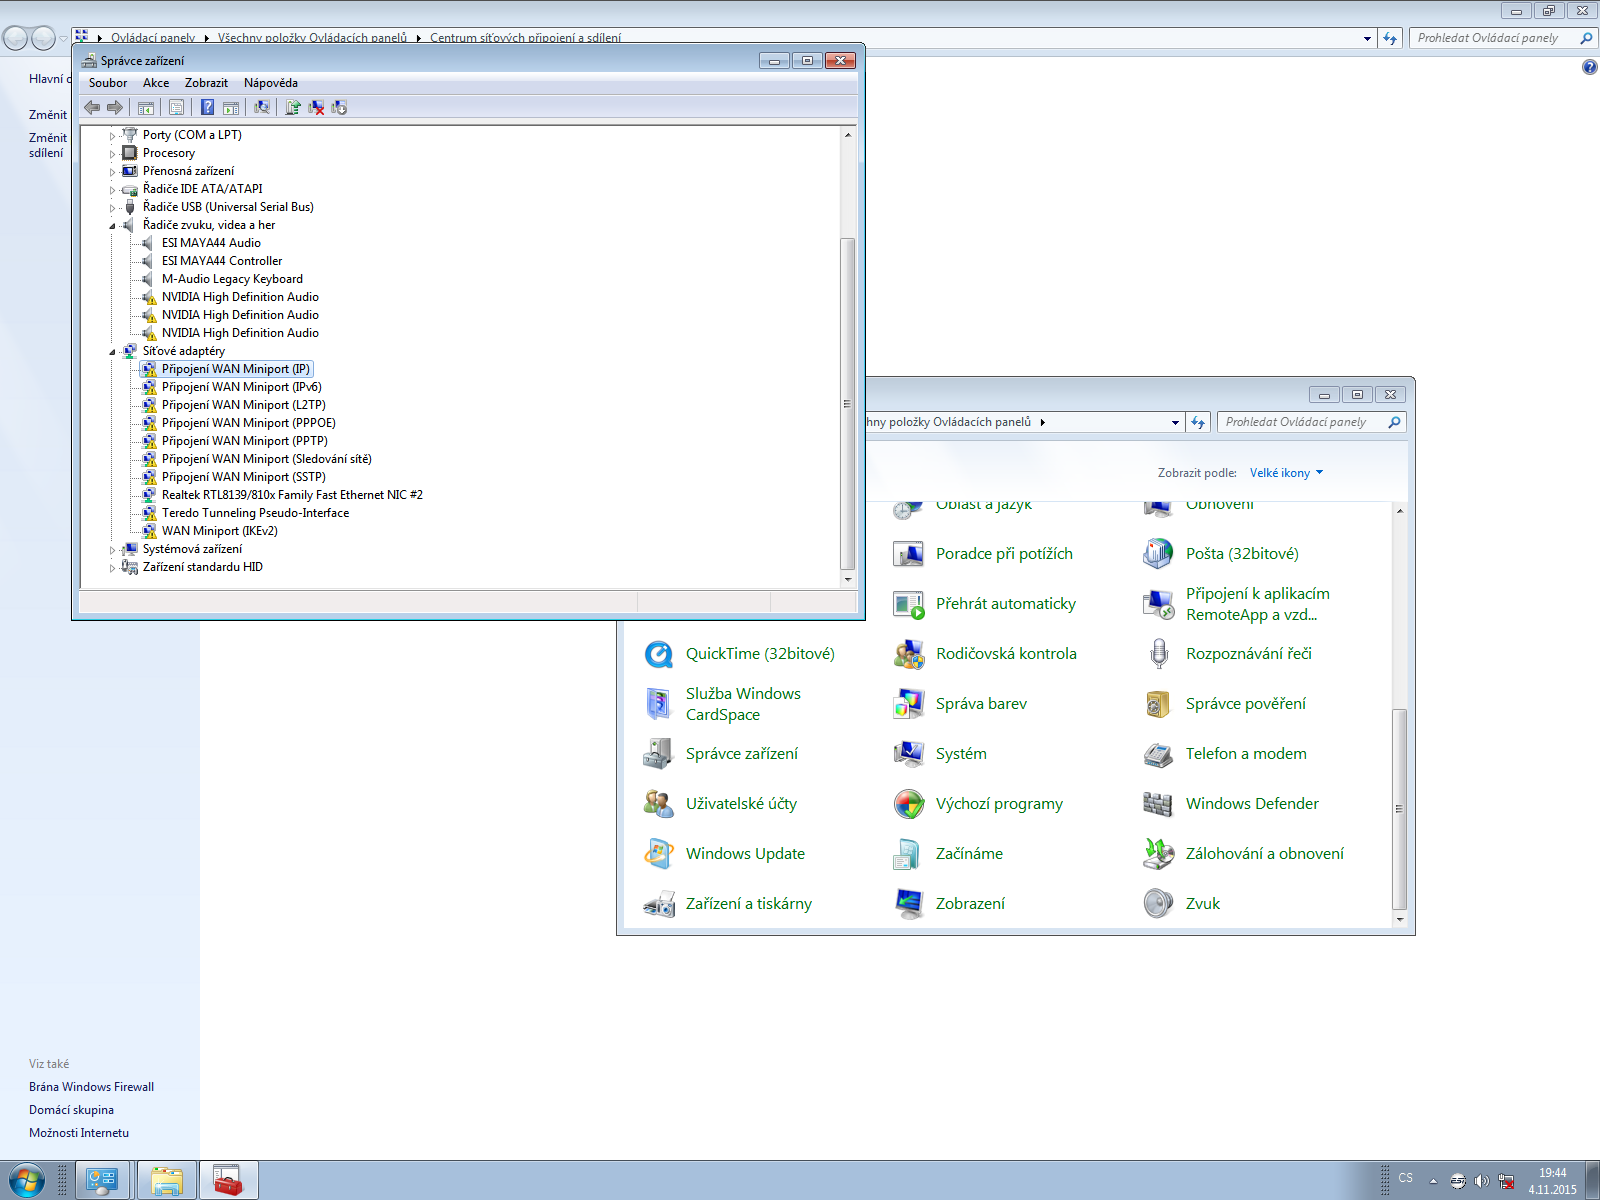This screenshot has width=1600, height=1200.
Task: Click the blue help icon in toolbar
Action: pos(207,107)
